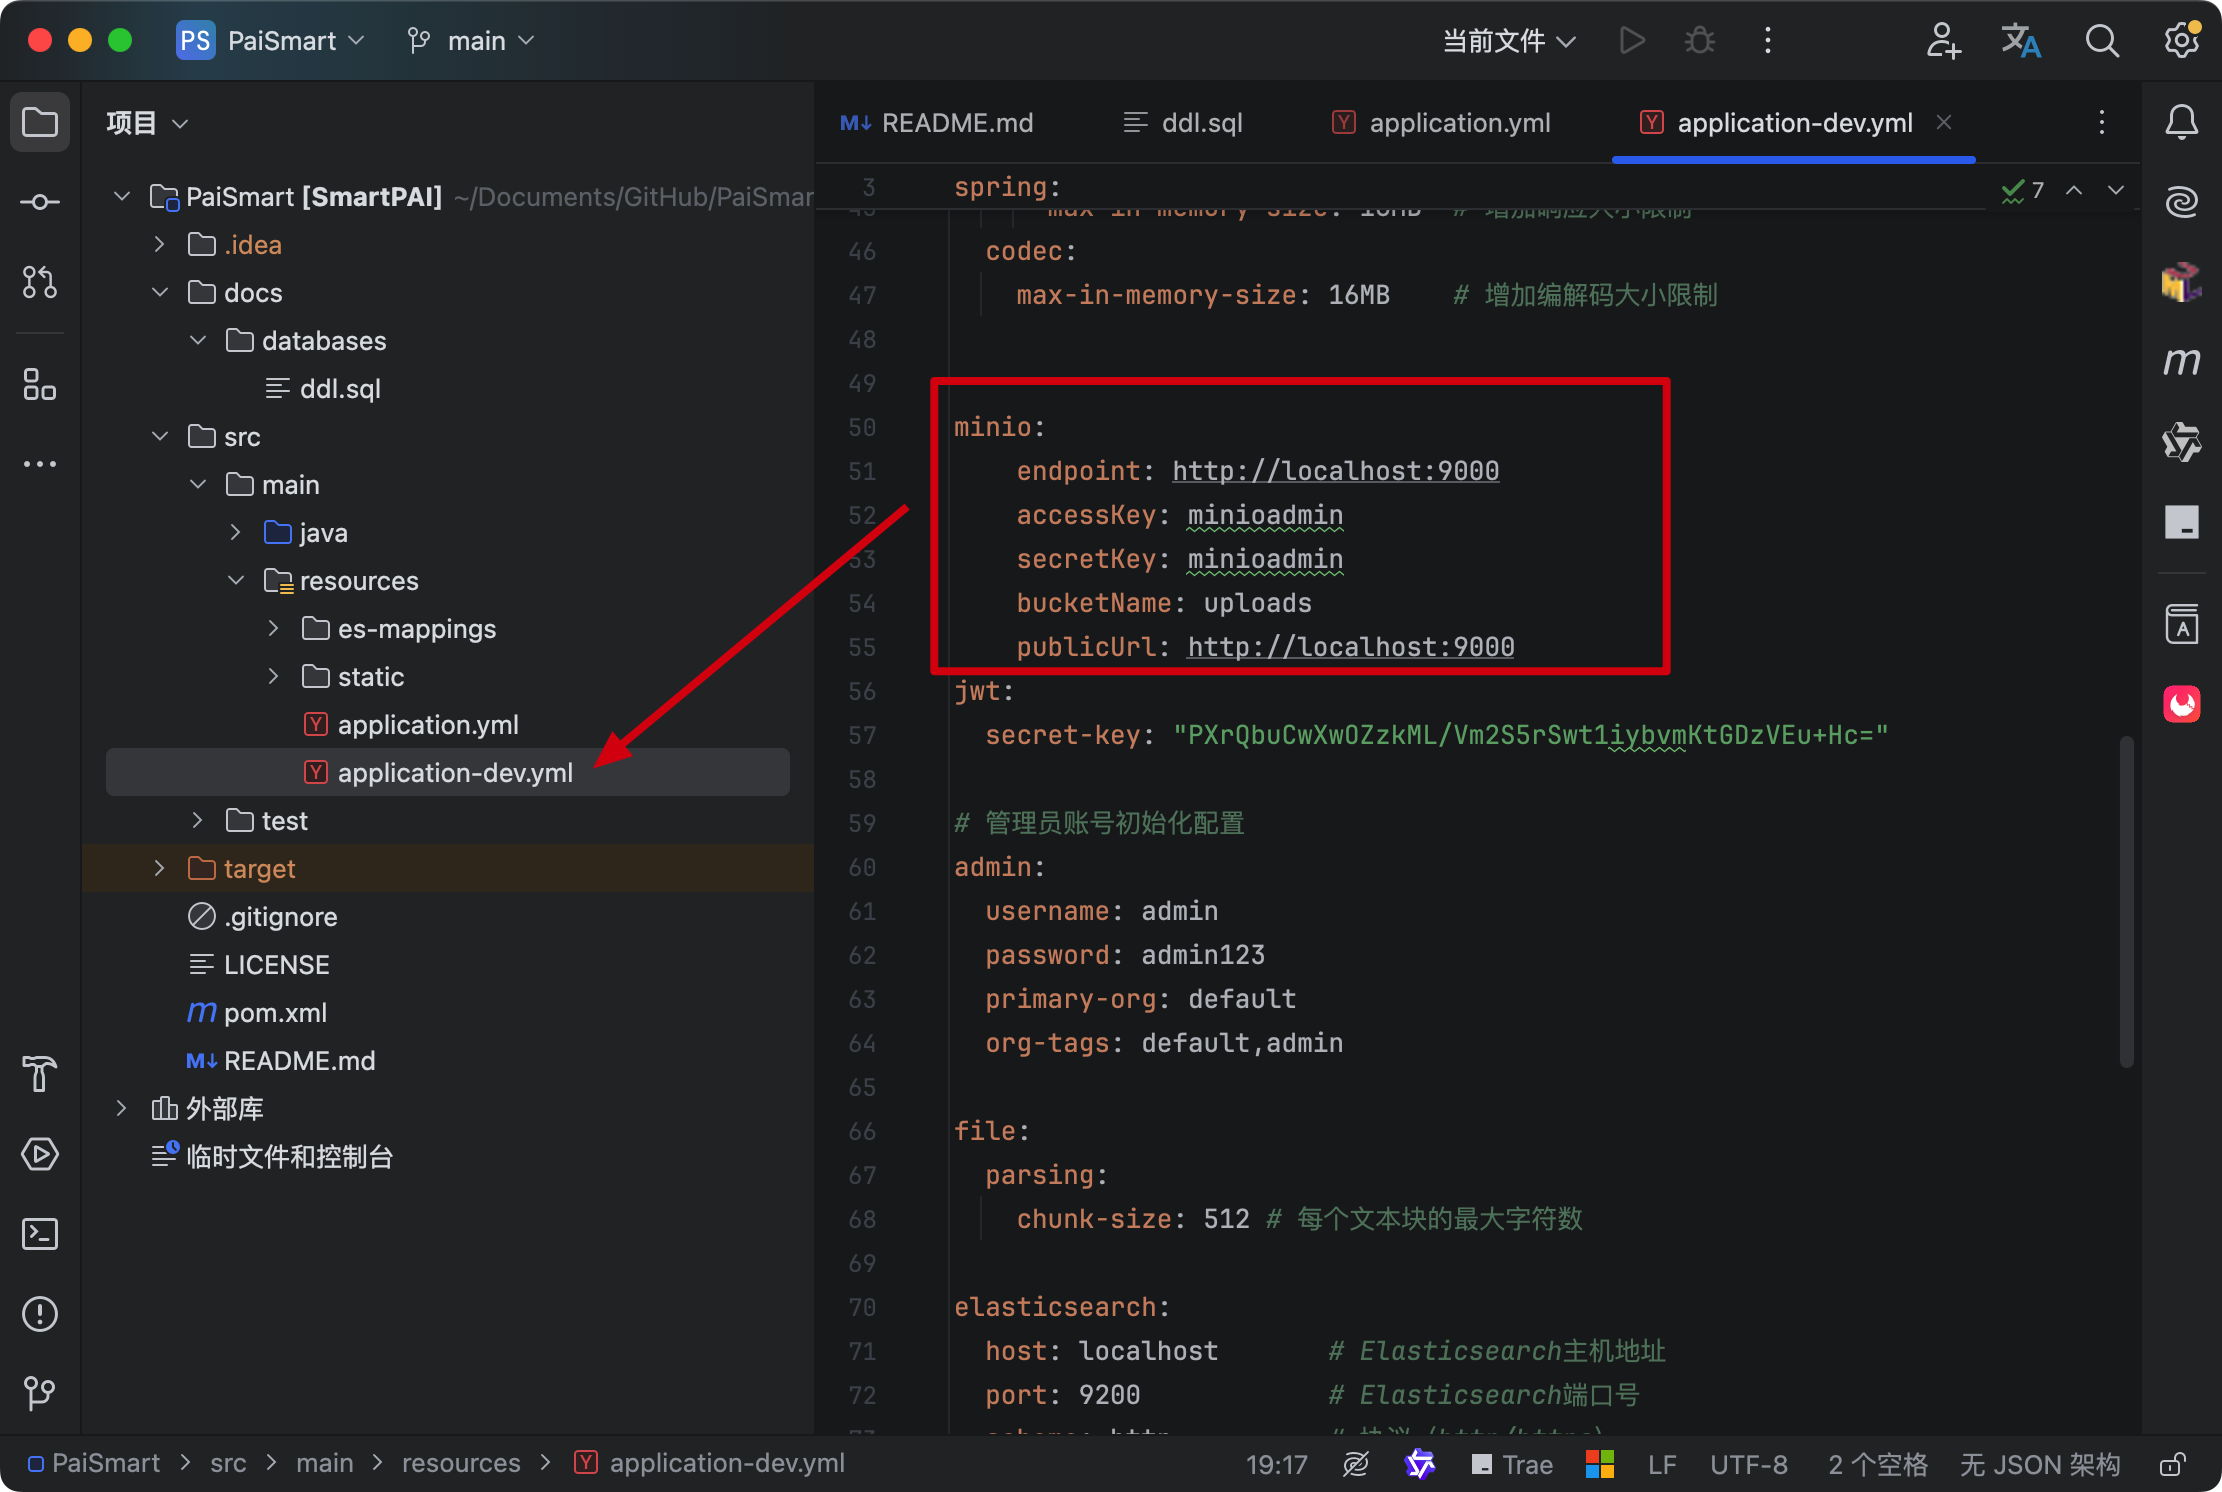Open the Terminal tool window
This screenshot has height=1492, width=2222.
[x=40, y=1234]
